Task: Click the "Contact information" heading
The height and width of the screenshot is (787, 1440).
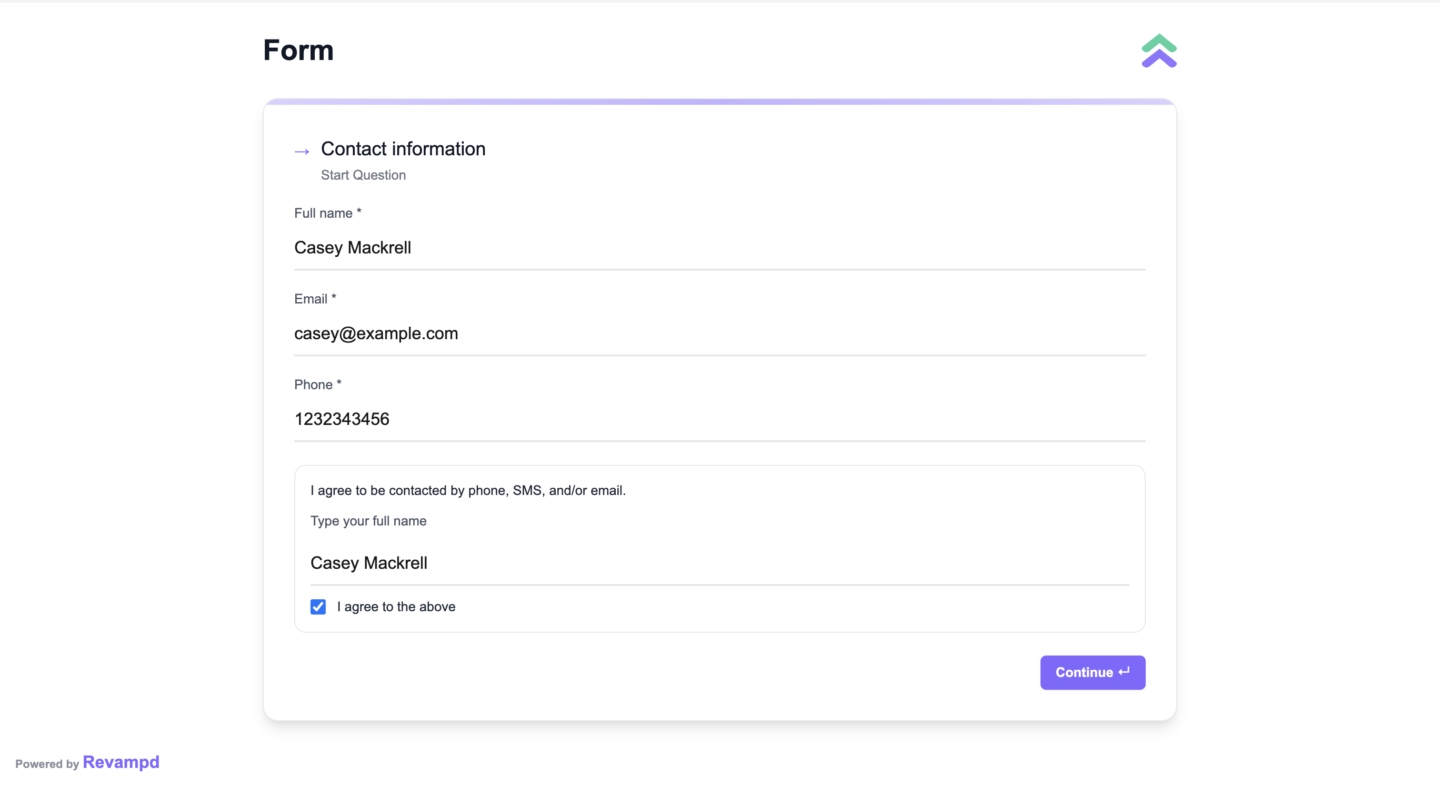Action: (x=403, y=149)
